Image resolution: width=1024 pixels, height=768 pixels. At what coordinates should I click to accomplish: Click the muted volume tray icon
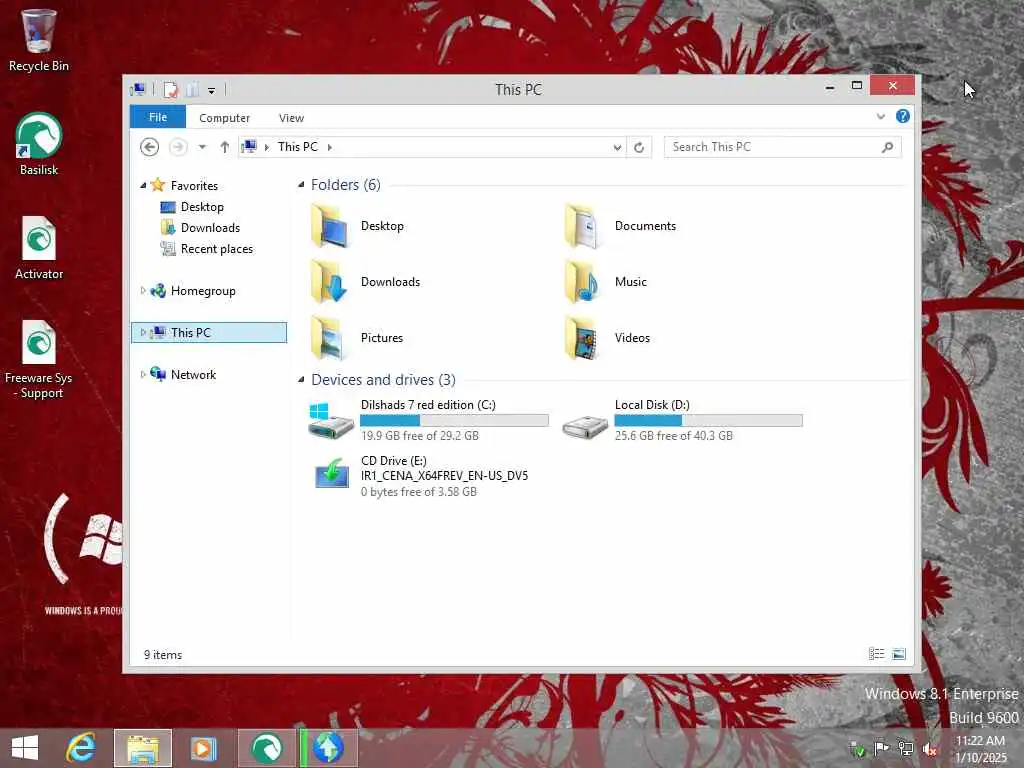[x=929, y=749]
